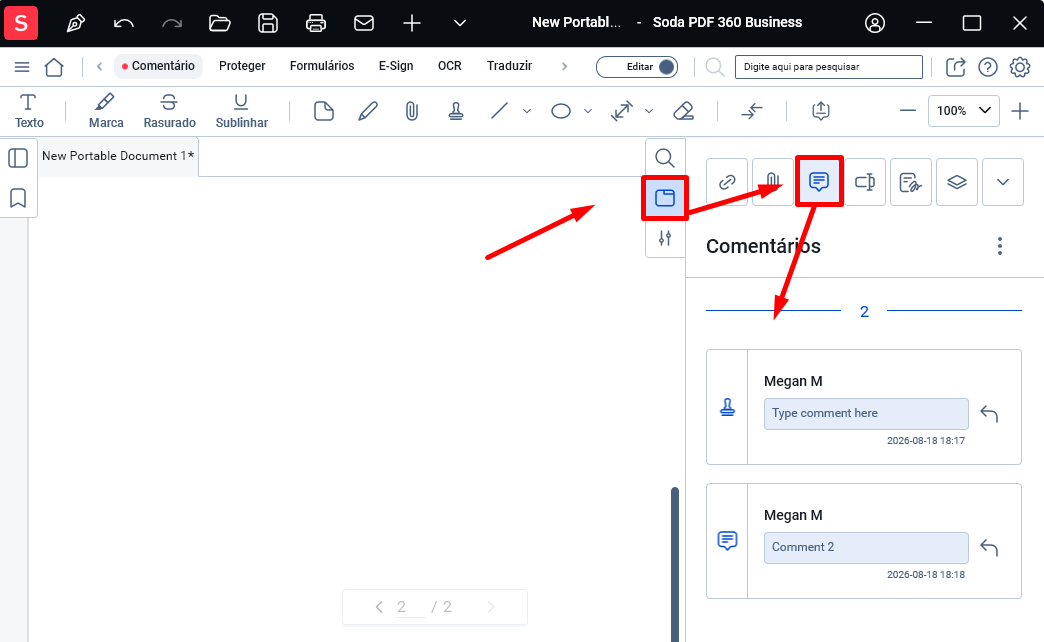1044x642 pixels.
Task: Open properties sliders icon in side strip
Action: [x=664, y=238]
